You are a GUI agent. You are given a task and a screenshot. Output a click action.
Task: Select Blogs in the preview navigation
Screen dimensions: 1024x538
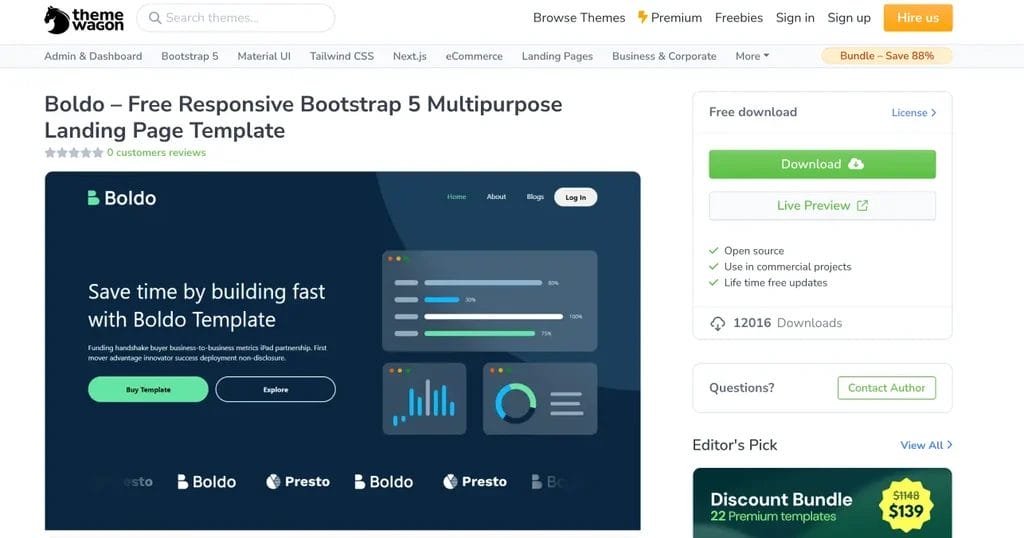(x=535, y=197)
